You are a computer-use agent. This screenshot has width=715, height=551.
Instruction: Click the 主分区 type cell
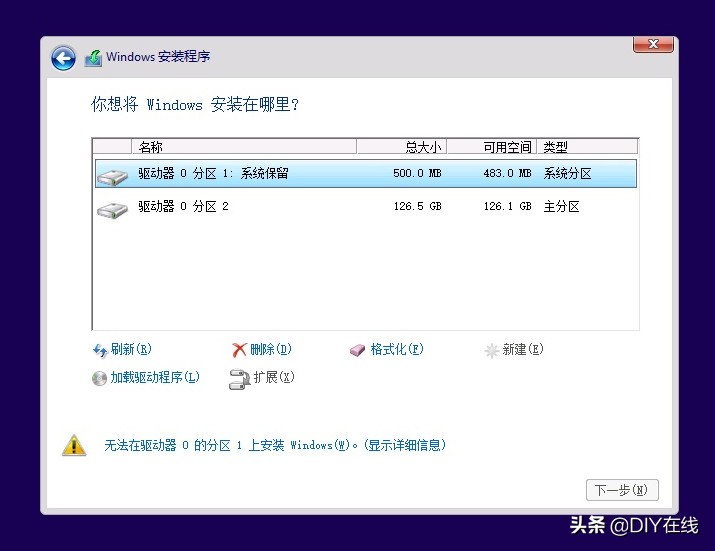(x=561, y=207)
